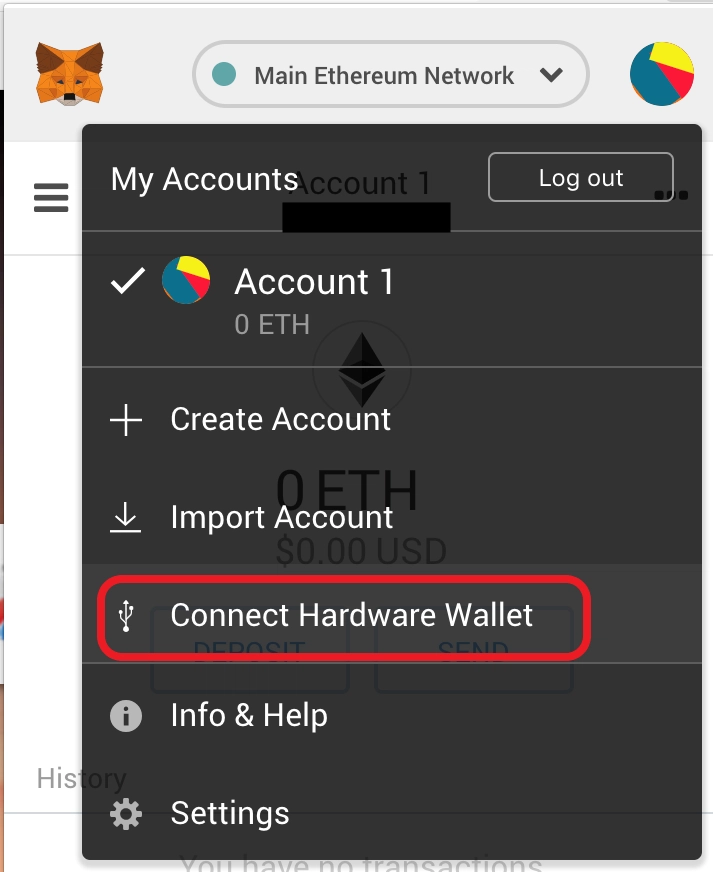Click the download arrow Import Account icon

125,517
